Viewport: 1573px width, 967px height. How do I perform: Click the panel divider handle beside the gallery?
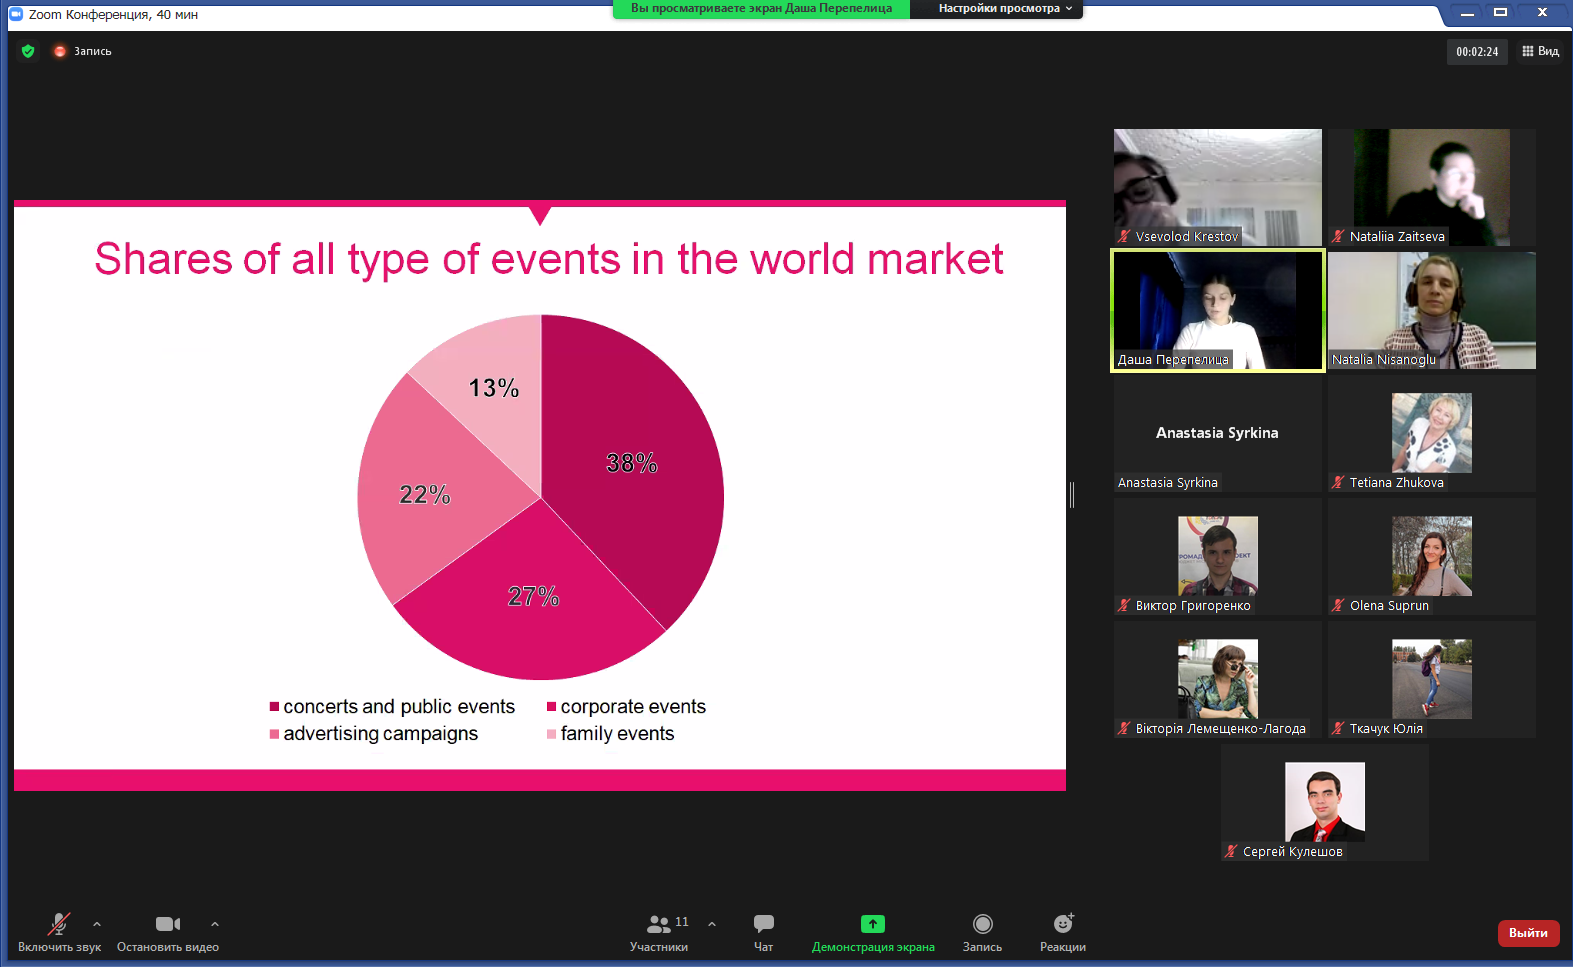pos(1072,494)
